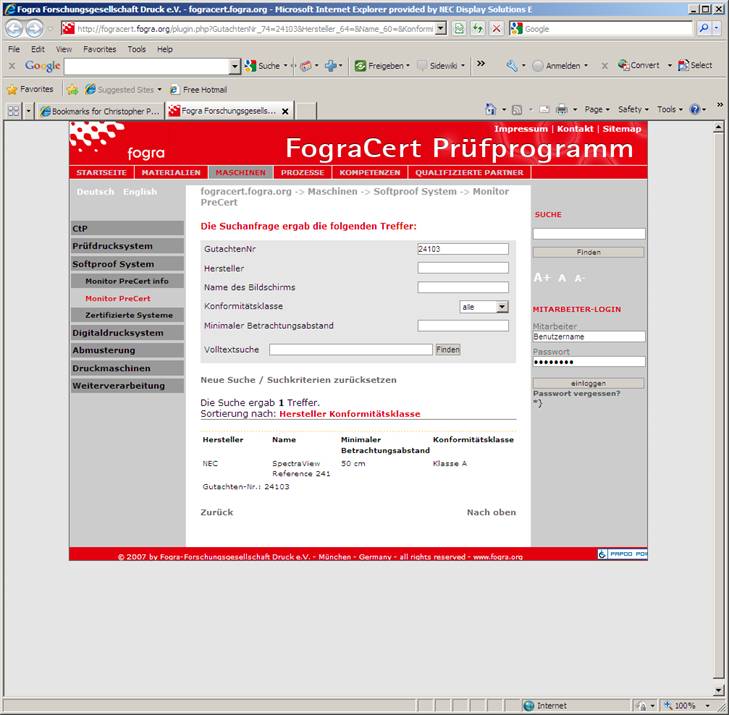729x715 pixels.
Task: Open the MATERIALIEN navigation tab
Action: tap(171, 172)
